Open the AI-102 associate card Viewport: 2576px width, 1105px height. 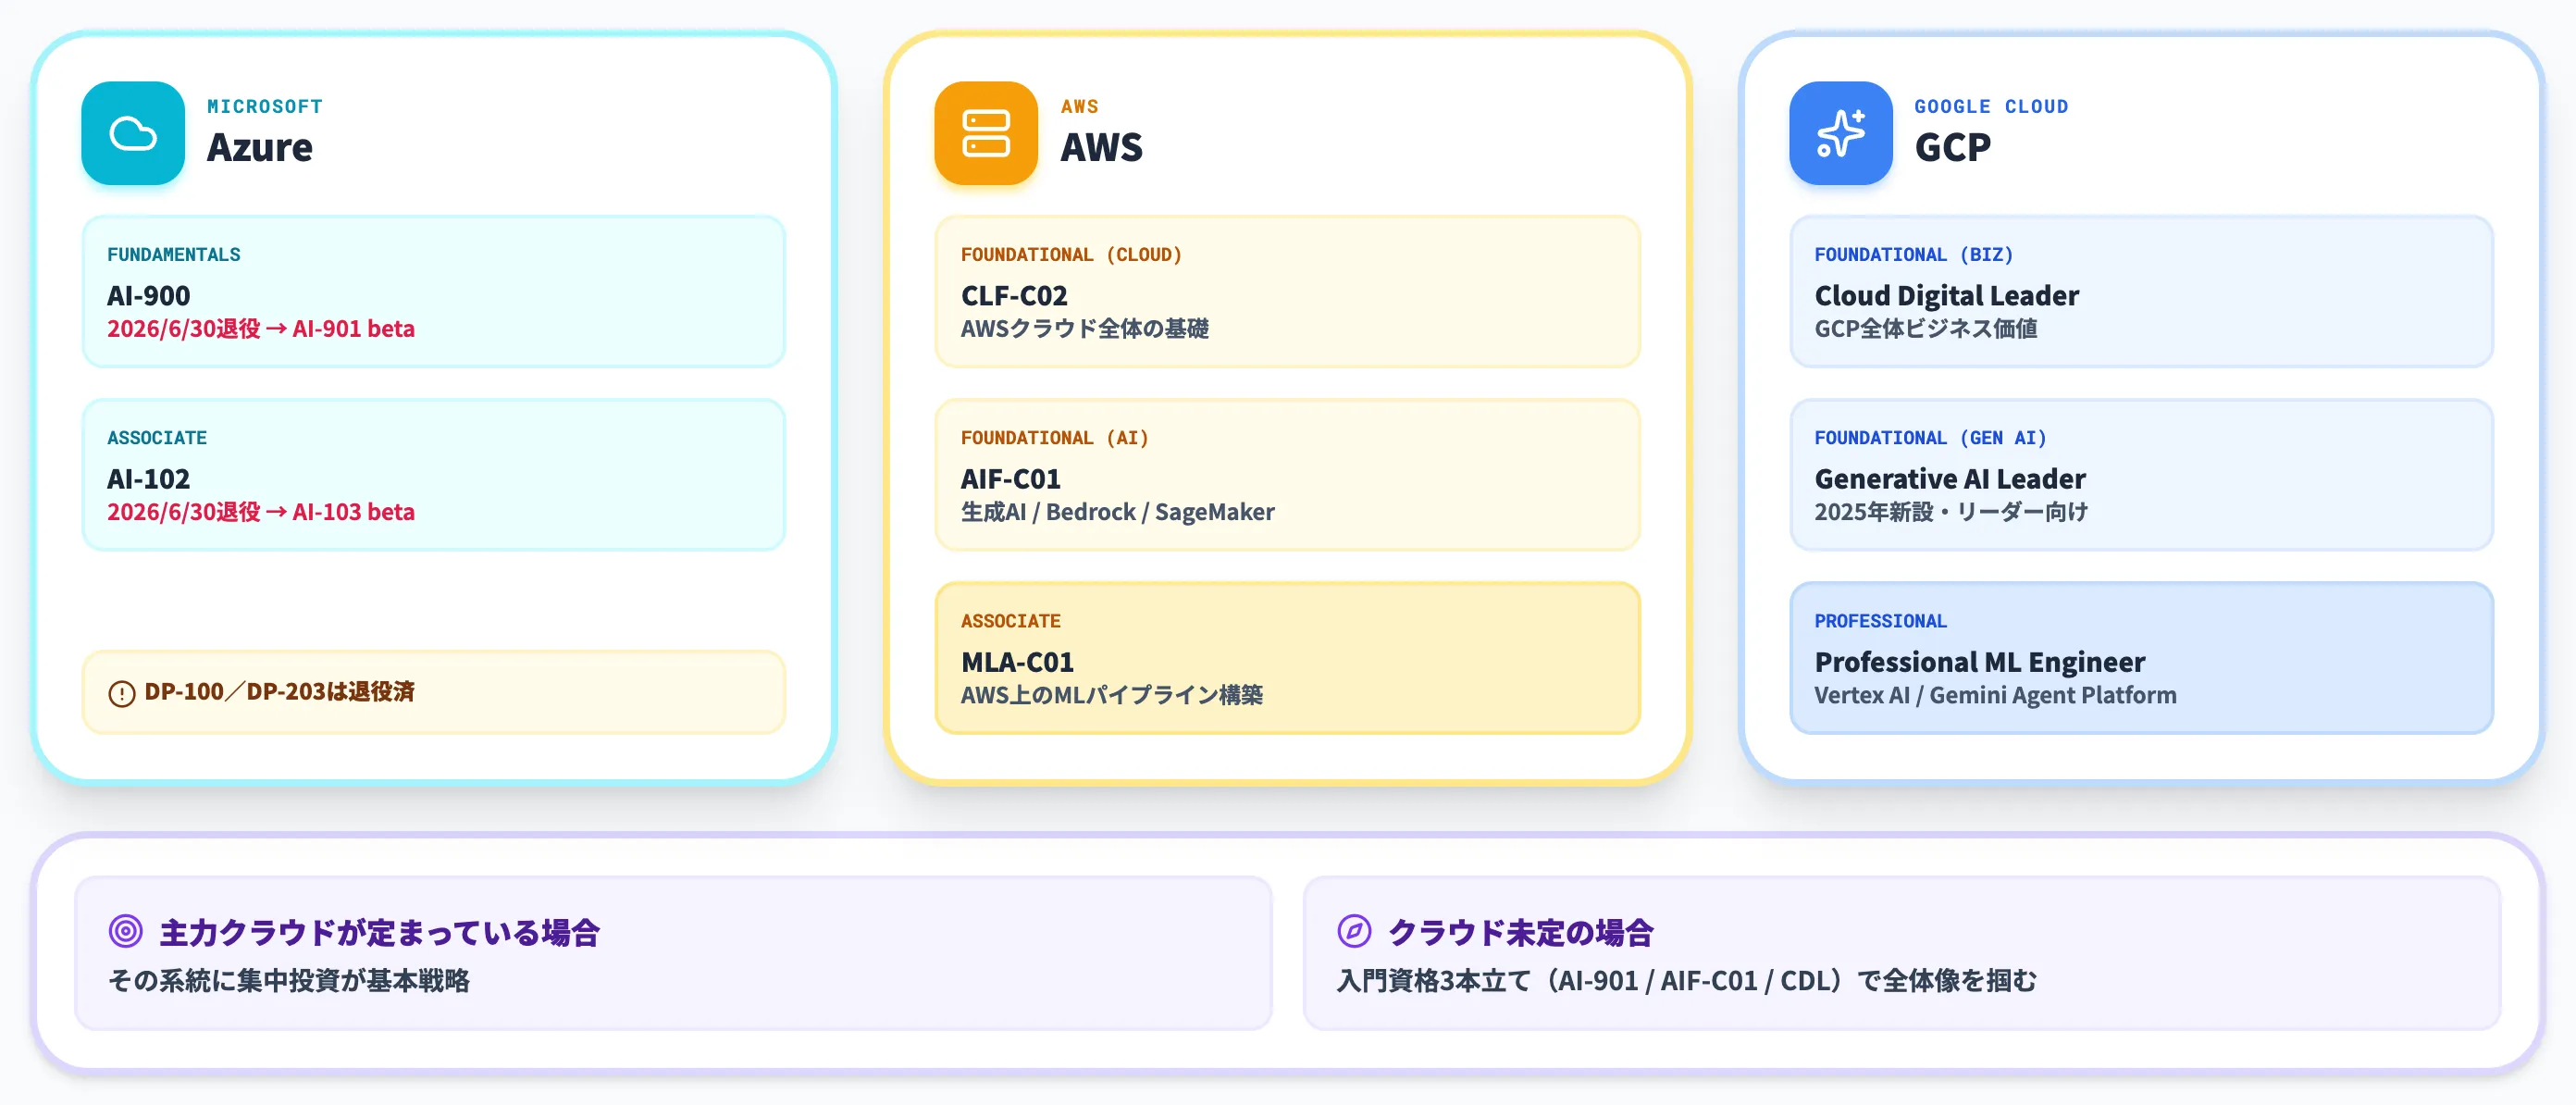pyautogui.click(x=434, y=474)
